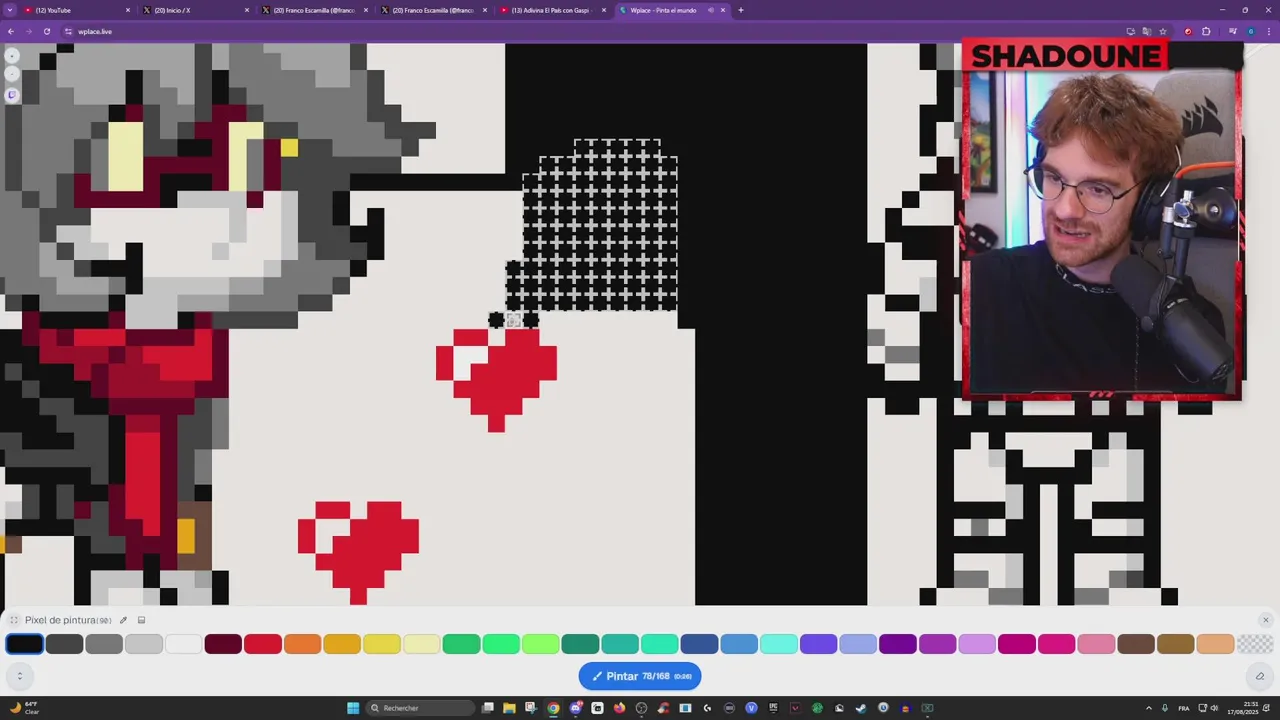This screenshot has height=720, width=1280.
Task: Click the upper red heart on the canvas
Action: point(496,380)
